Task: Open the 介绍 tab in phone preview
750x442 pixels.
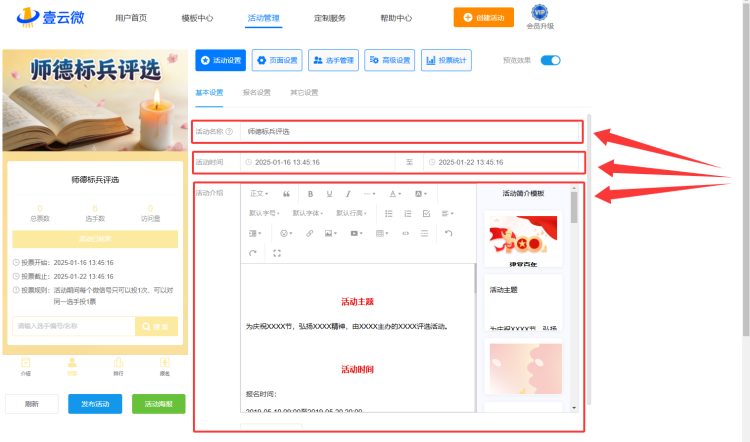Action: [26, 366]
